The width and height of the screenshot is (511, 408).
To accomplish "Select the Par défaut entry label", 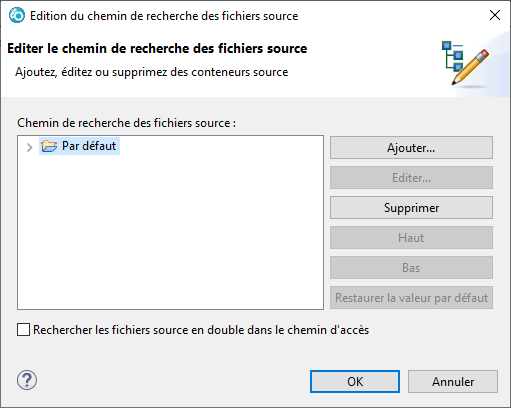I will point(89,146).
